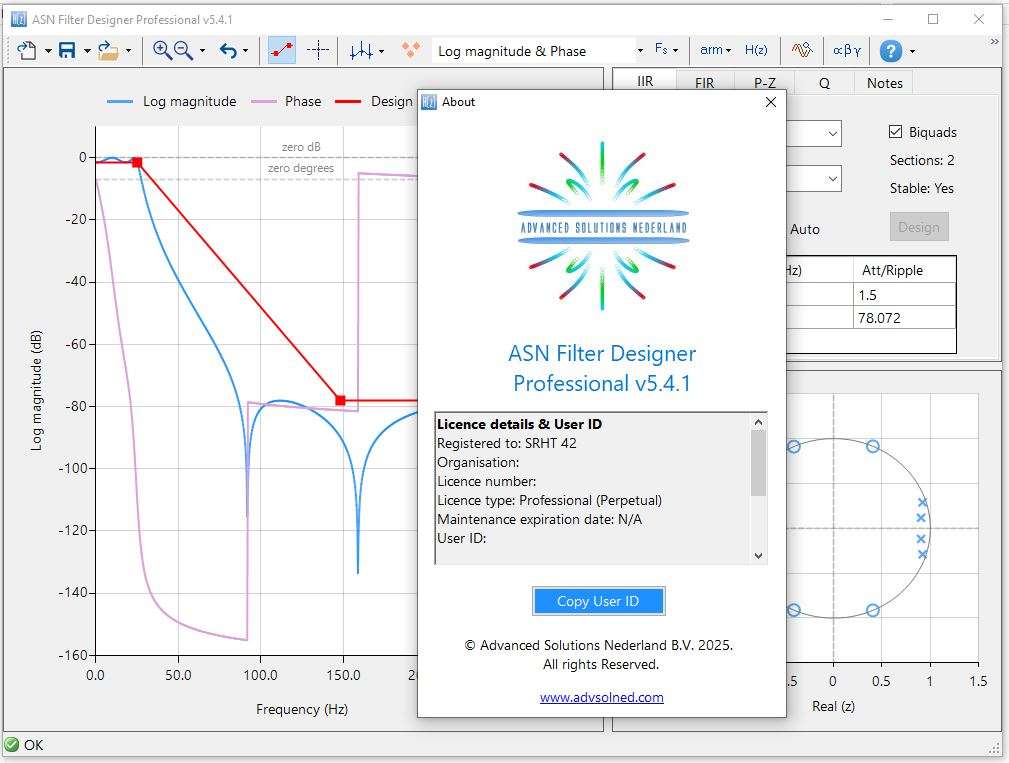Open the signal analyser waveform icon

(802, 50)
